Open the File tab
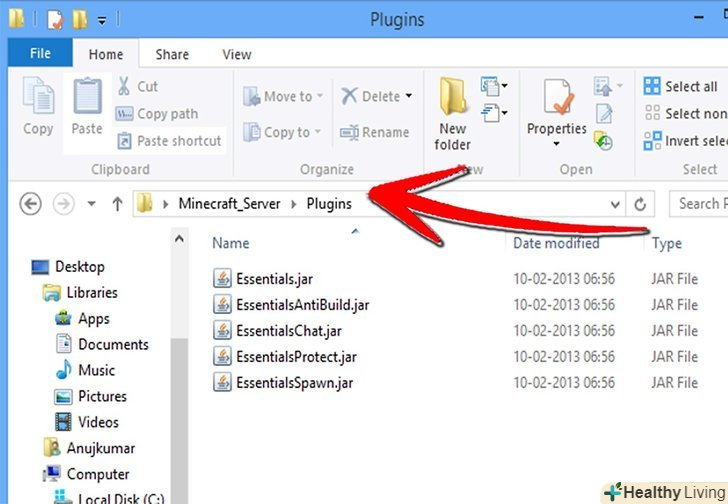Viewport: 728px width, 504px height. click(x=40, y=53)
